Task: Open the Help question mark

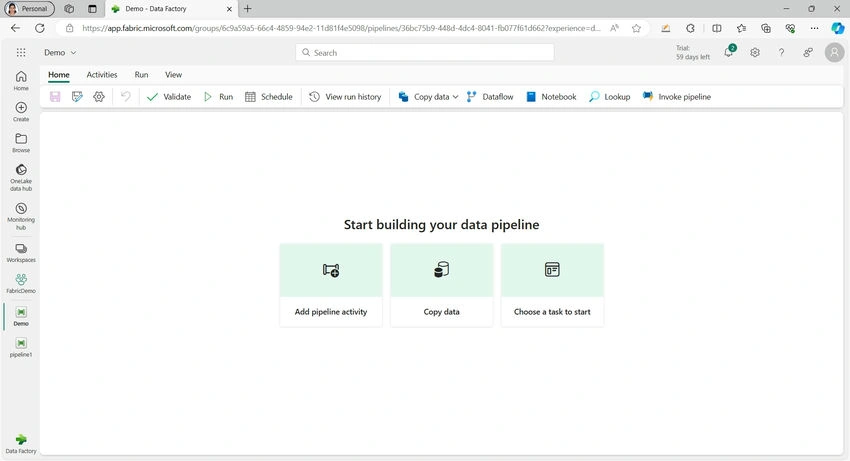Action: pyautogui.click(x=781, y=53)
